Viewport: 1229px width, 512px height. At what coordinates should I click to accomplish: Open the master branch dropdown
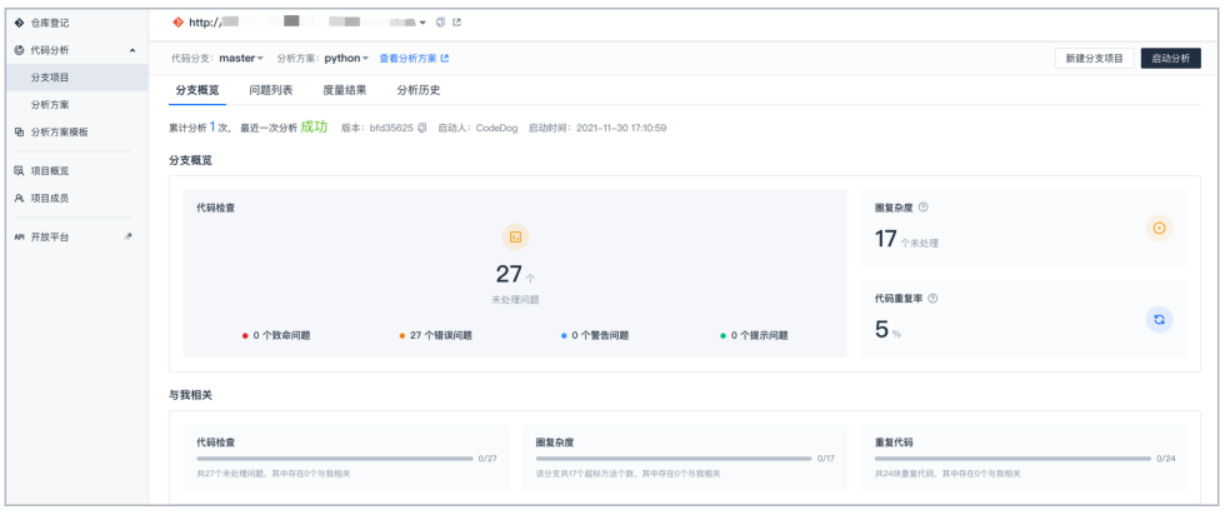click(241, 58)
